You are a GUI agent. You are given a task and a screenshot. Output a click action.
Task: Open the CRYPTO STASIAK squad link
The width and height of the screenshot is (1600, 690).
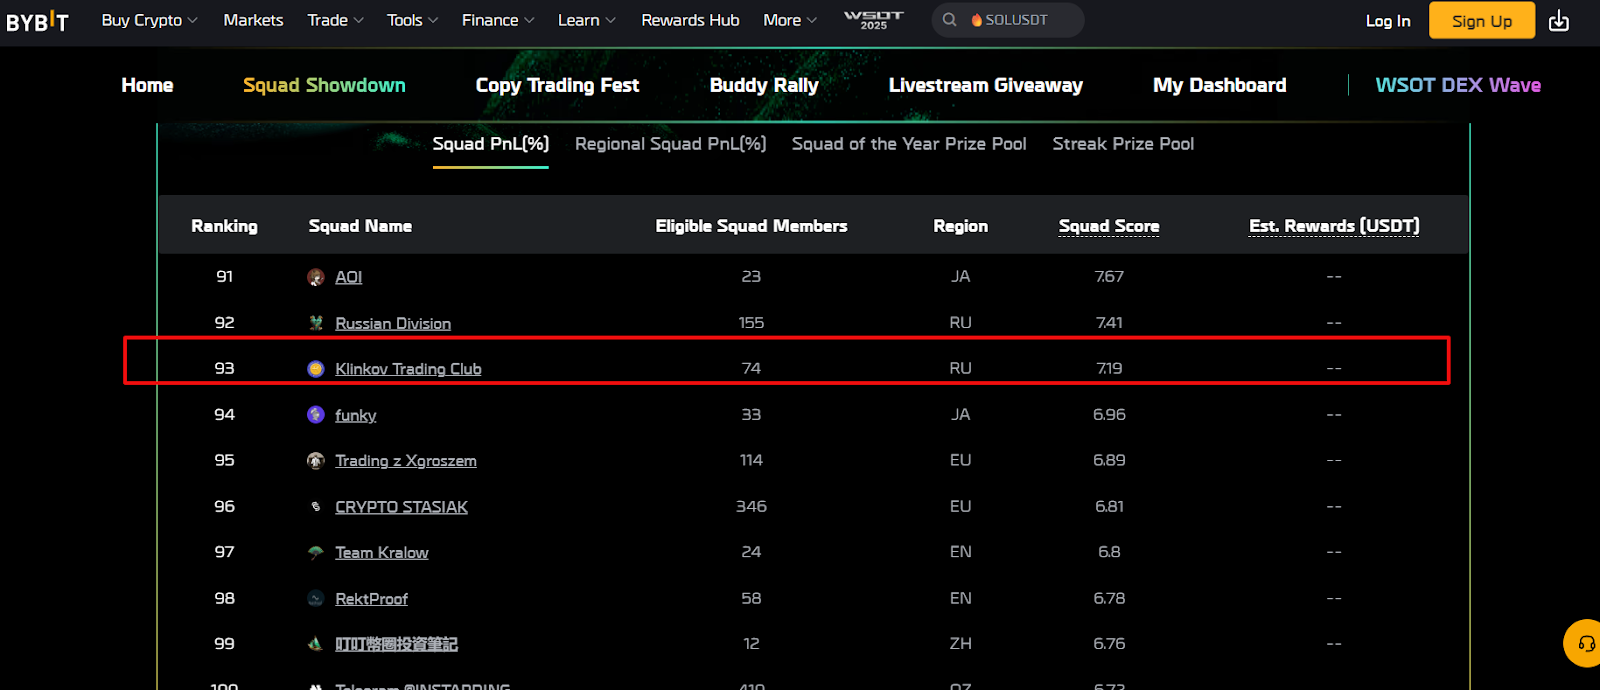(x=401, y=507)
